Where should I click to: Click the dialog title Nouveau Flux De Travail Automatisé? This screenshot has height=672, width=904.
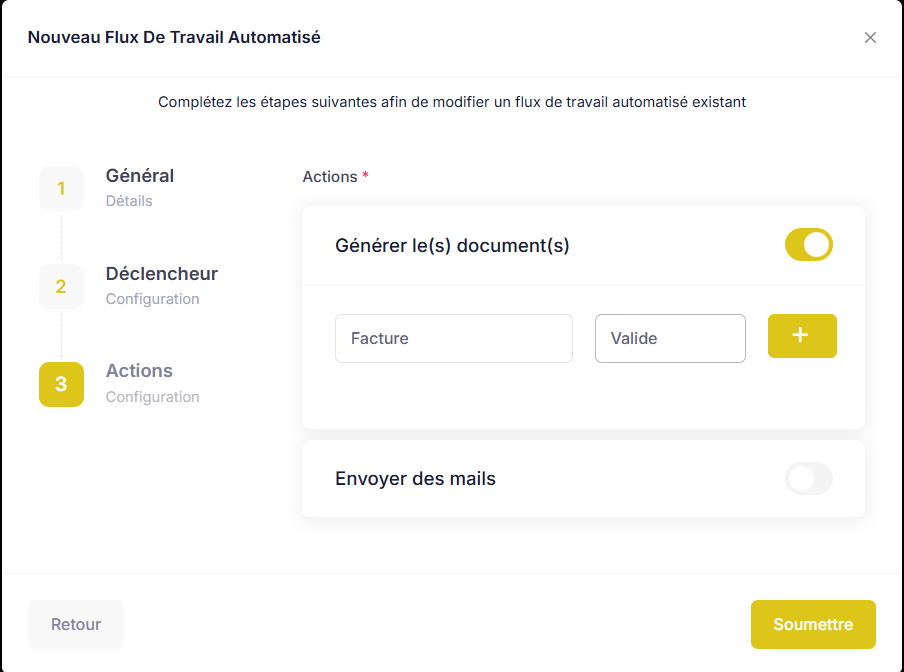point(174,37)
